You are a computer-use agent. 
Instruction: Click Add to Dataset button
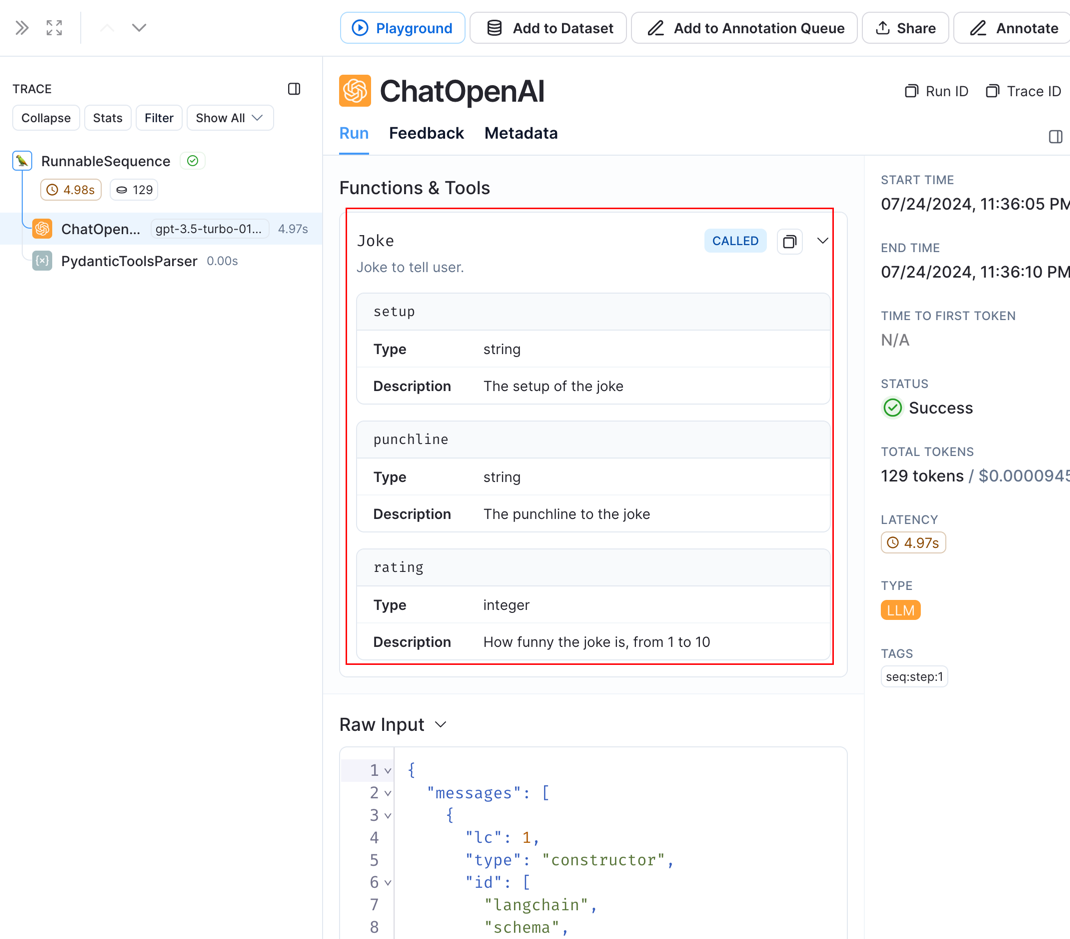(x=549, y=28)
